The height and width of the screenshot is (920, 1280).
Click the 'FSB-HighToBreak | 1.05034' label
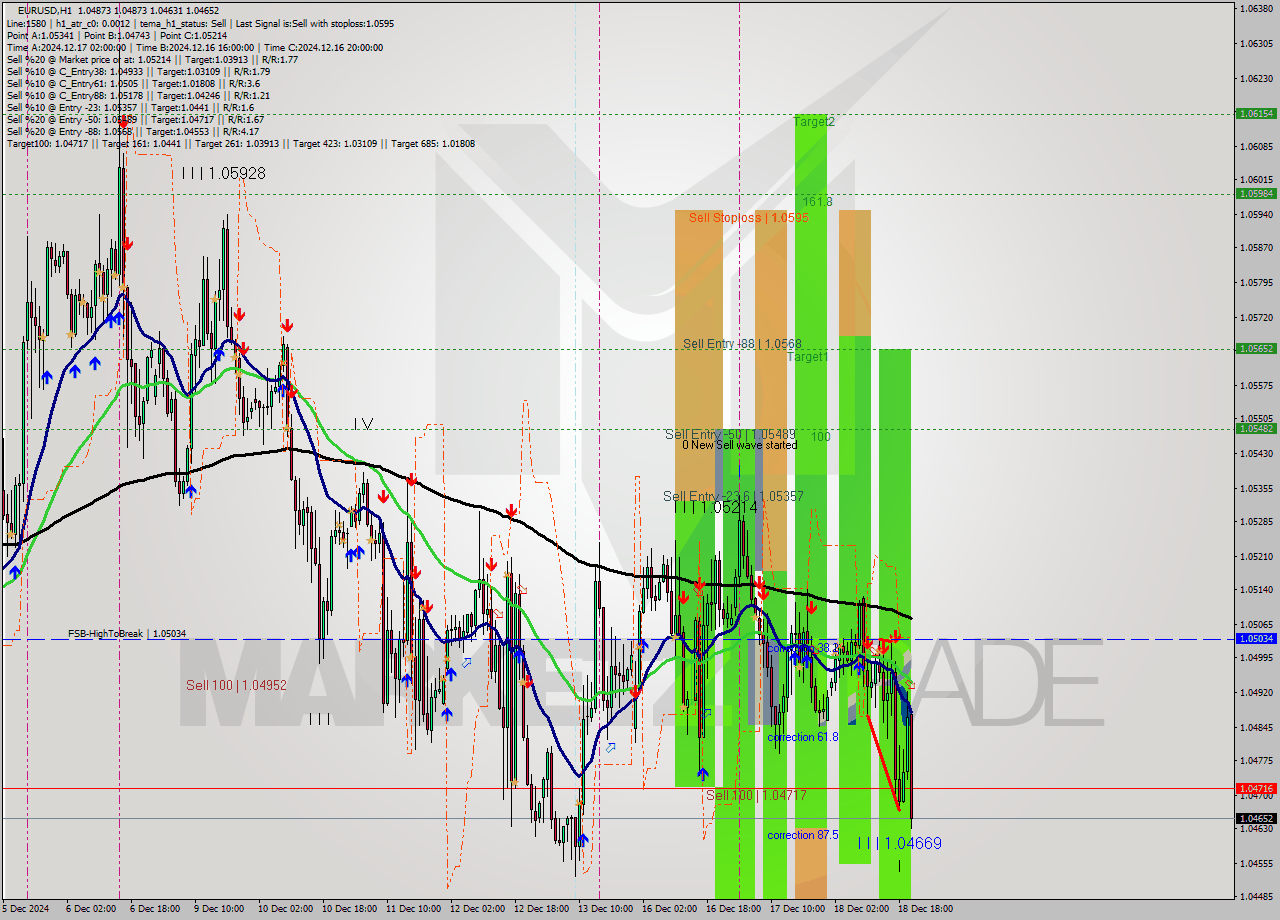click(x=127, y=634)
